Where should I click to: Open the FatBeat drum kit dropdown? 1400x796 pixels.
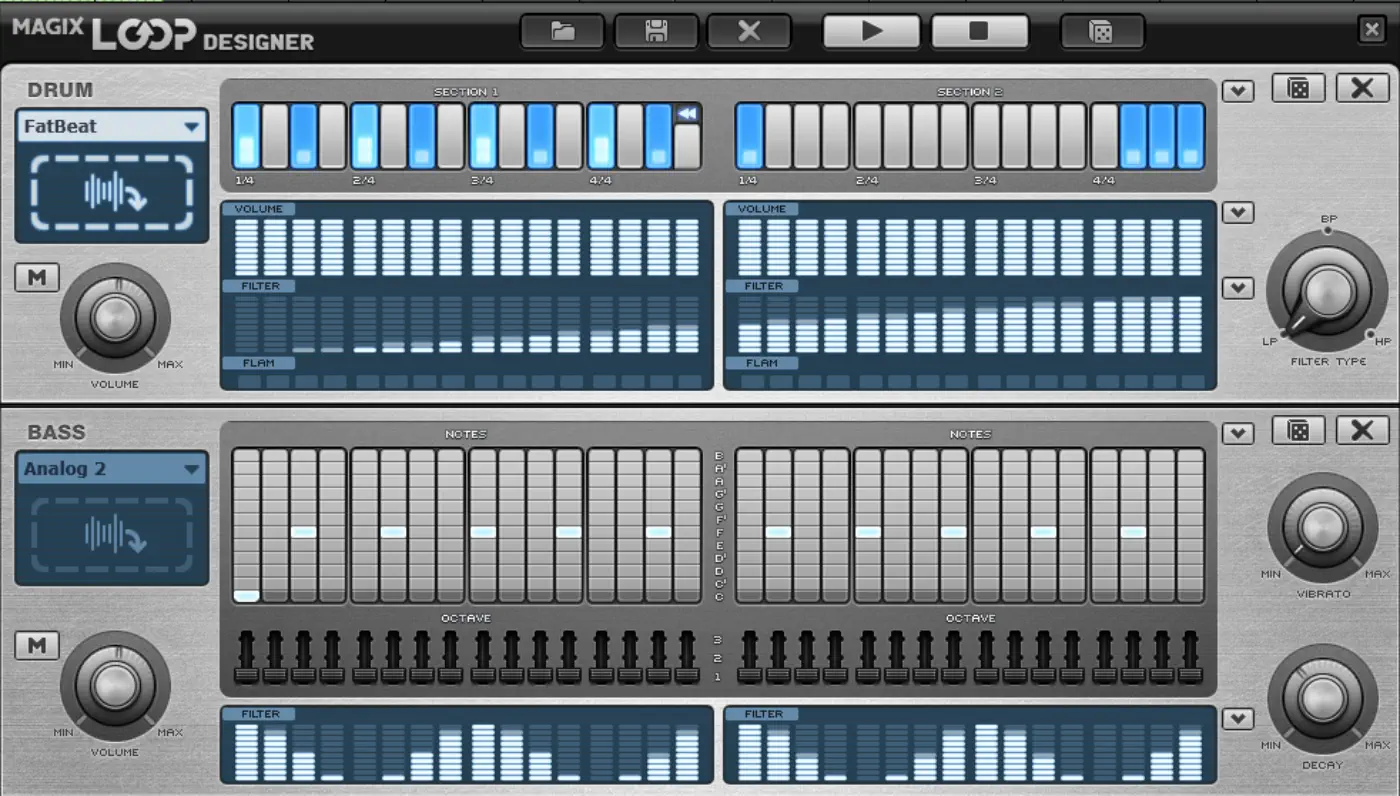click(191, 127)
